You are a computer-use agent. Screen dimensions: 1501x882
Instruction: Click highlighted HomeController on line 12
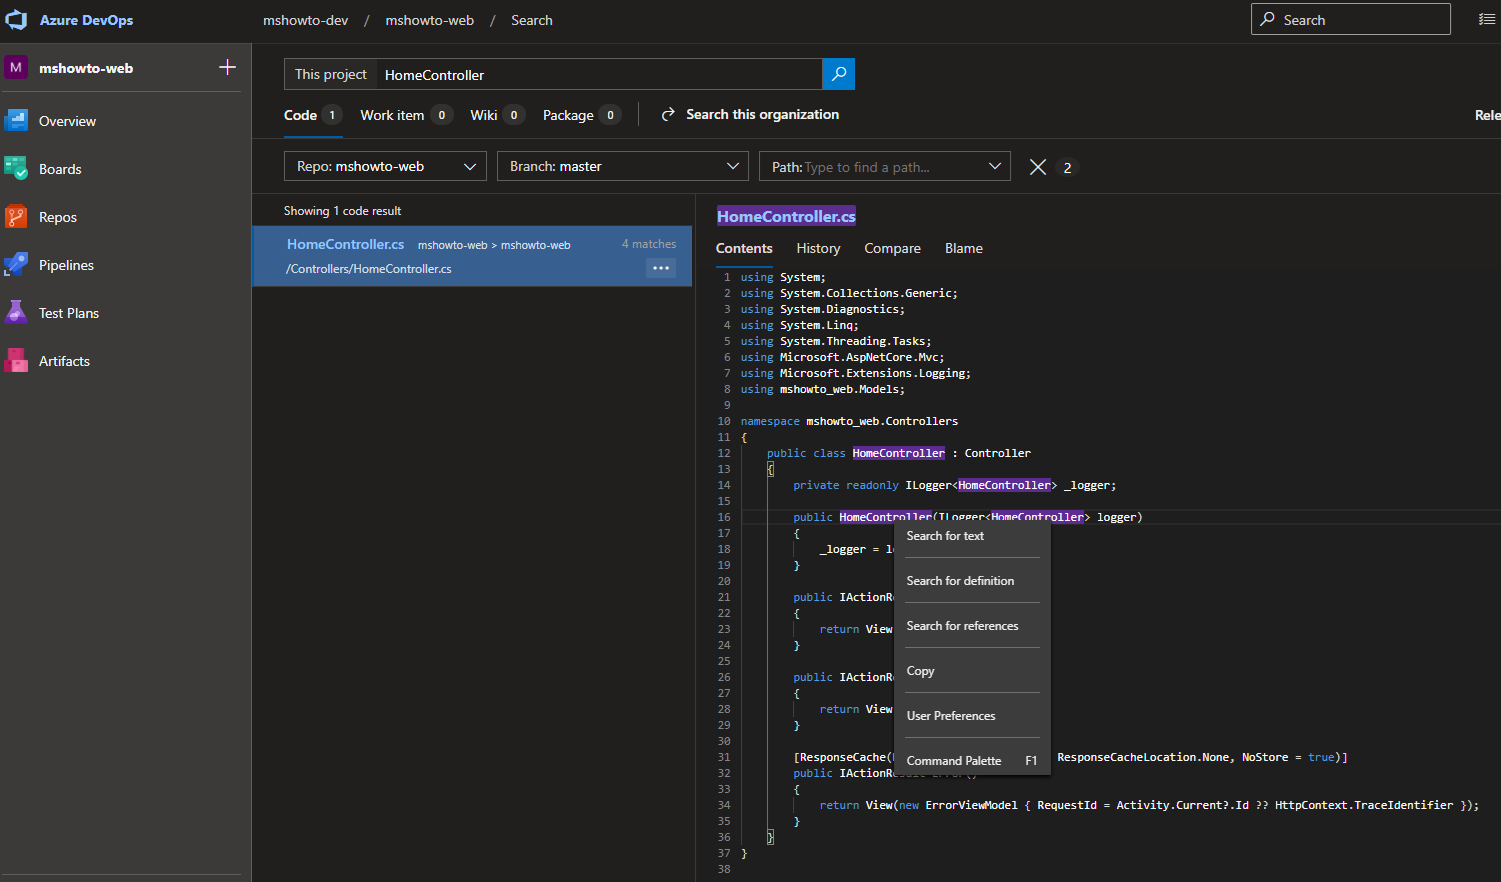click(x=898, y=453)
